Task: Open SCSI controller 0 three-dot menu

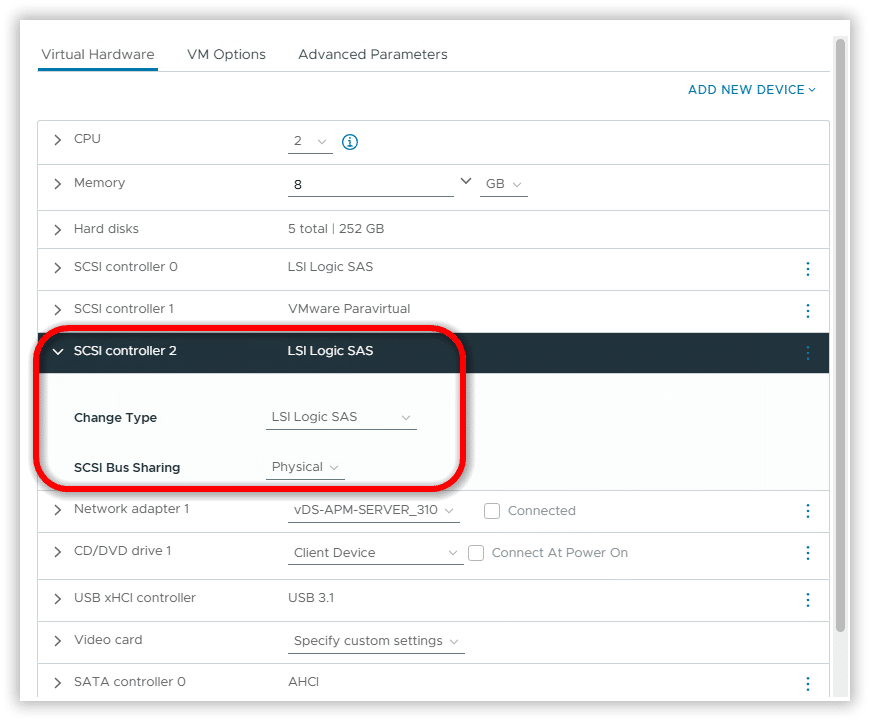Action: click(808, 269)
